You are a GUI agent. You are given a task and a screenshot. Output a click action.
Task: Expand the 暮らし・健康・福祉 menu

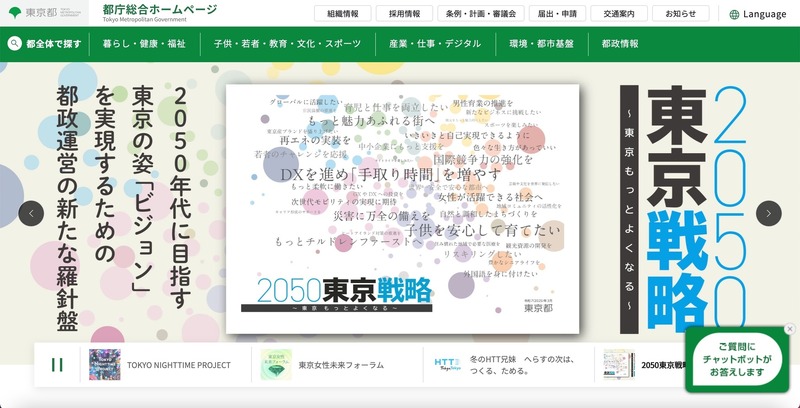(x=144, y=45)
